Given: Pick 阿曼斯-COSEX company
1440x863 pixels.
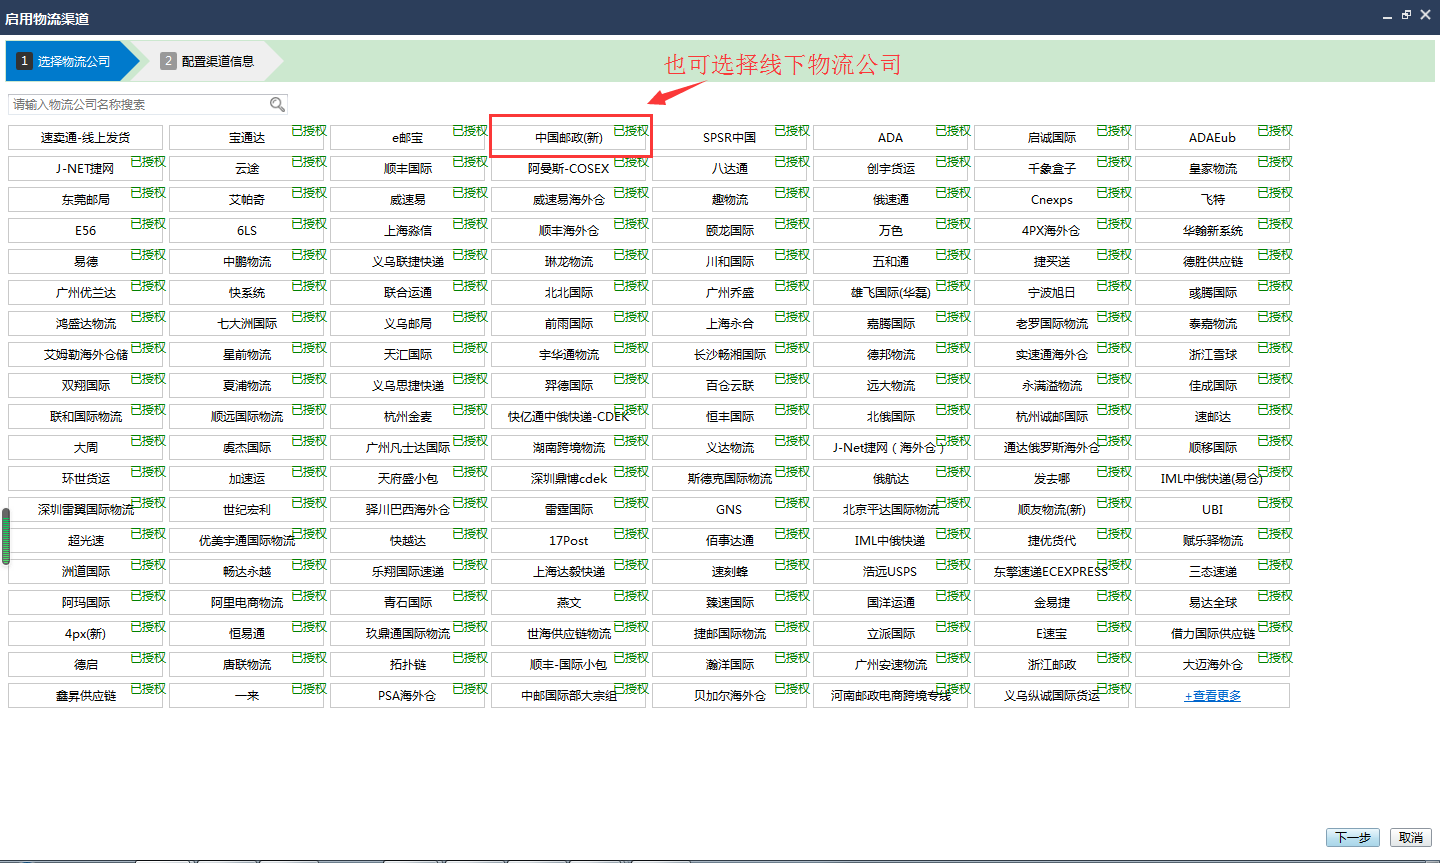Looking at the screenshot, I should [x=569, y=169].
